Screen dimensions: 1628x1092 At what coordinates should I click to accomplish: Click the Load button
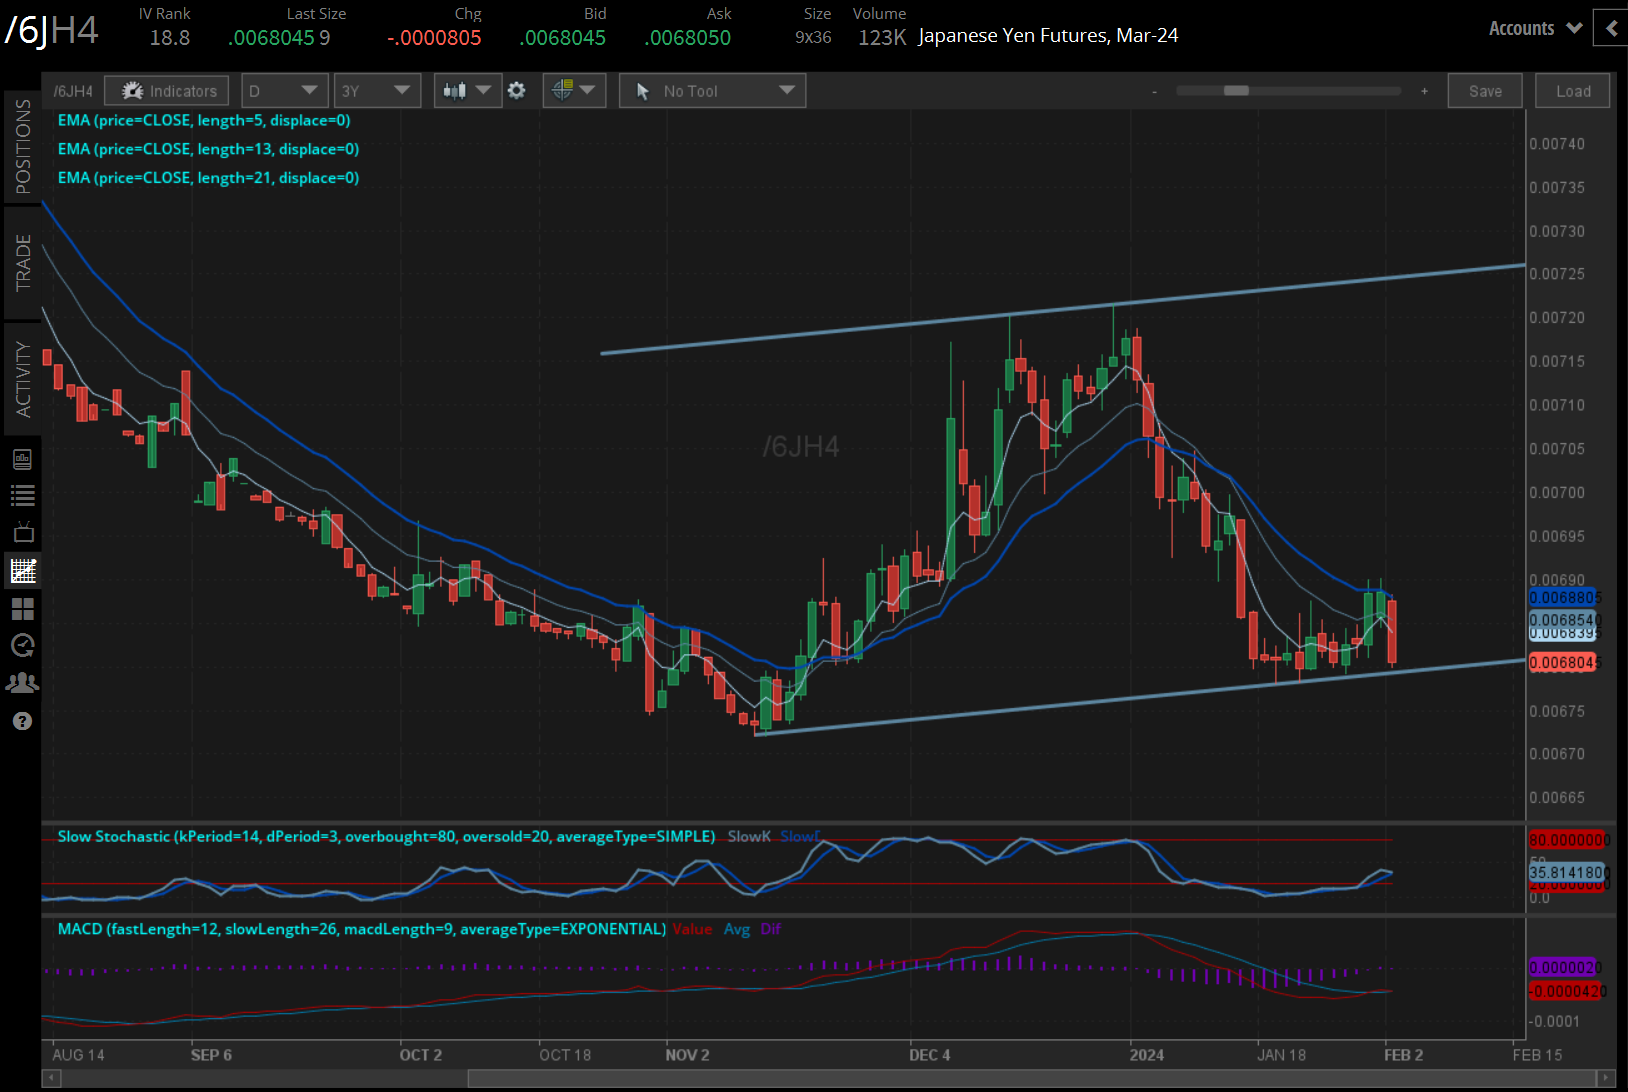pyautogui.click(x=1572, y=90)
